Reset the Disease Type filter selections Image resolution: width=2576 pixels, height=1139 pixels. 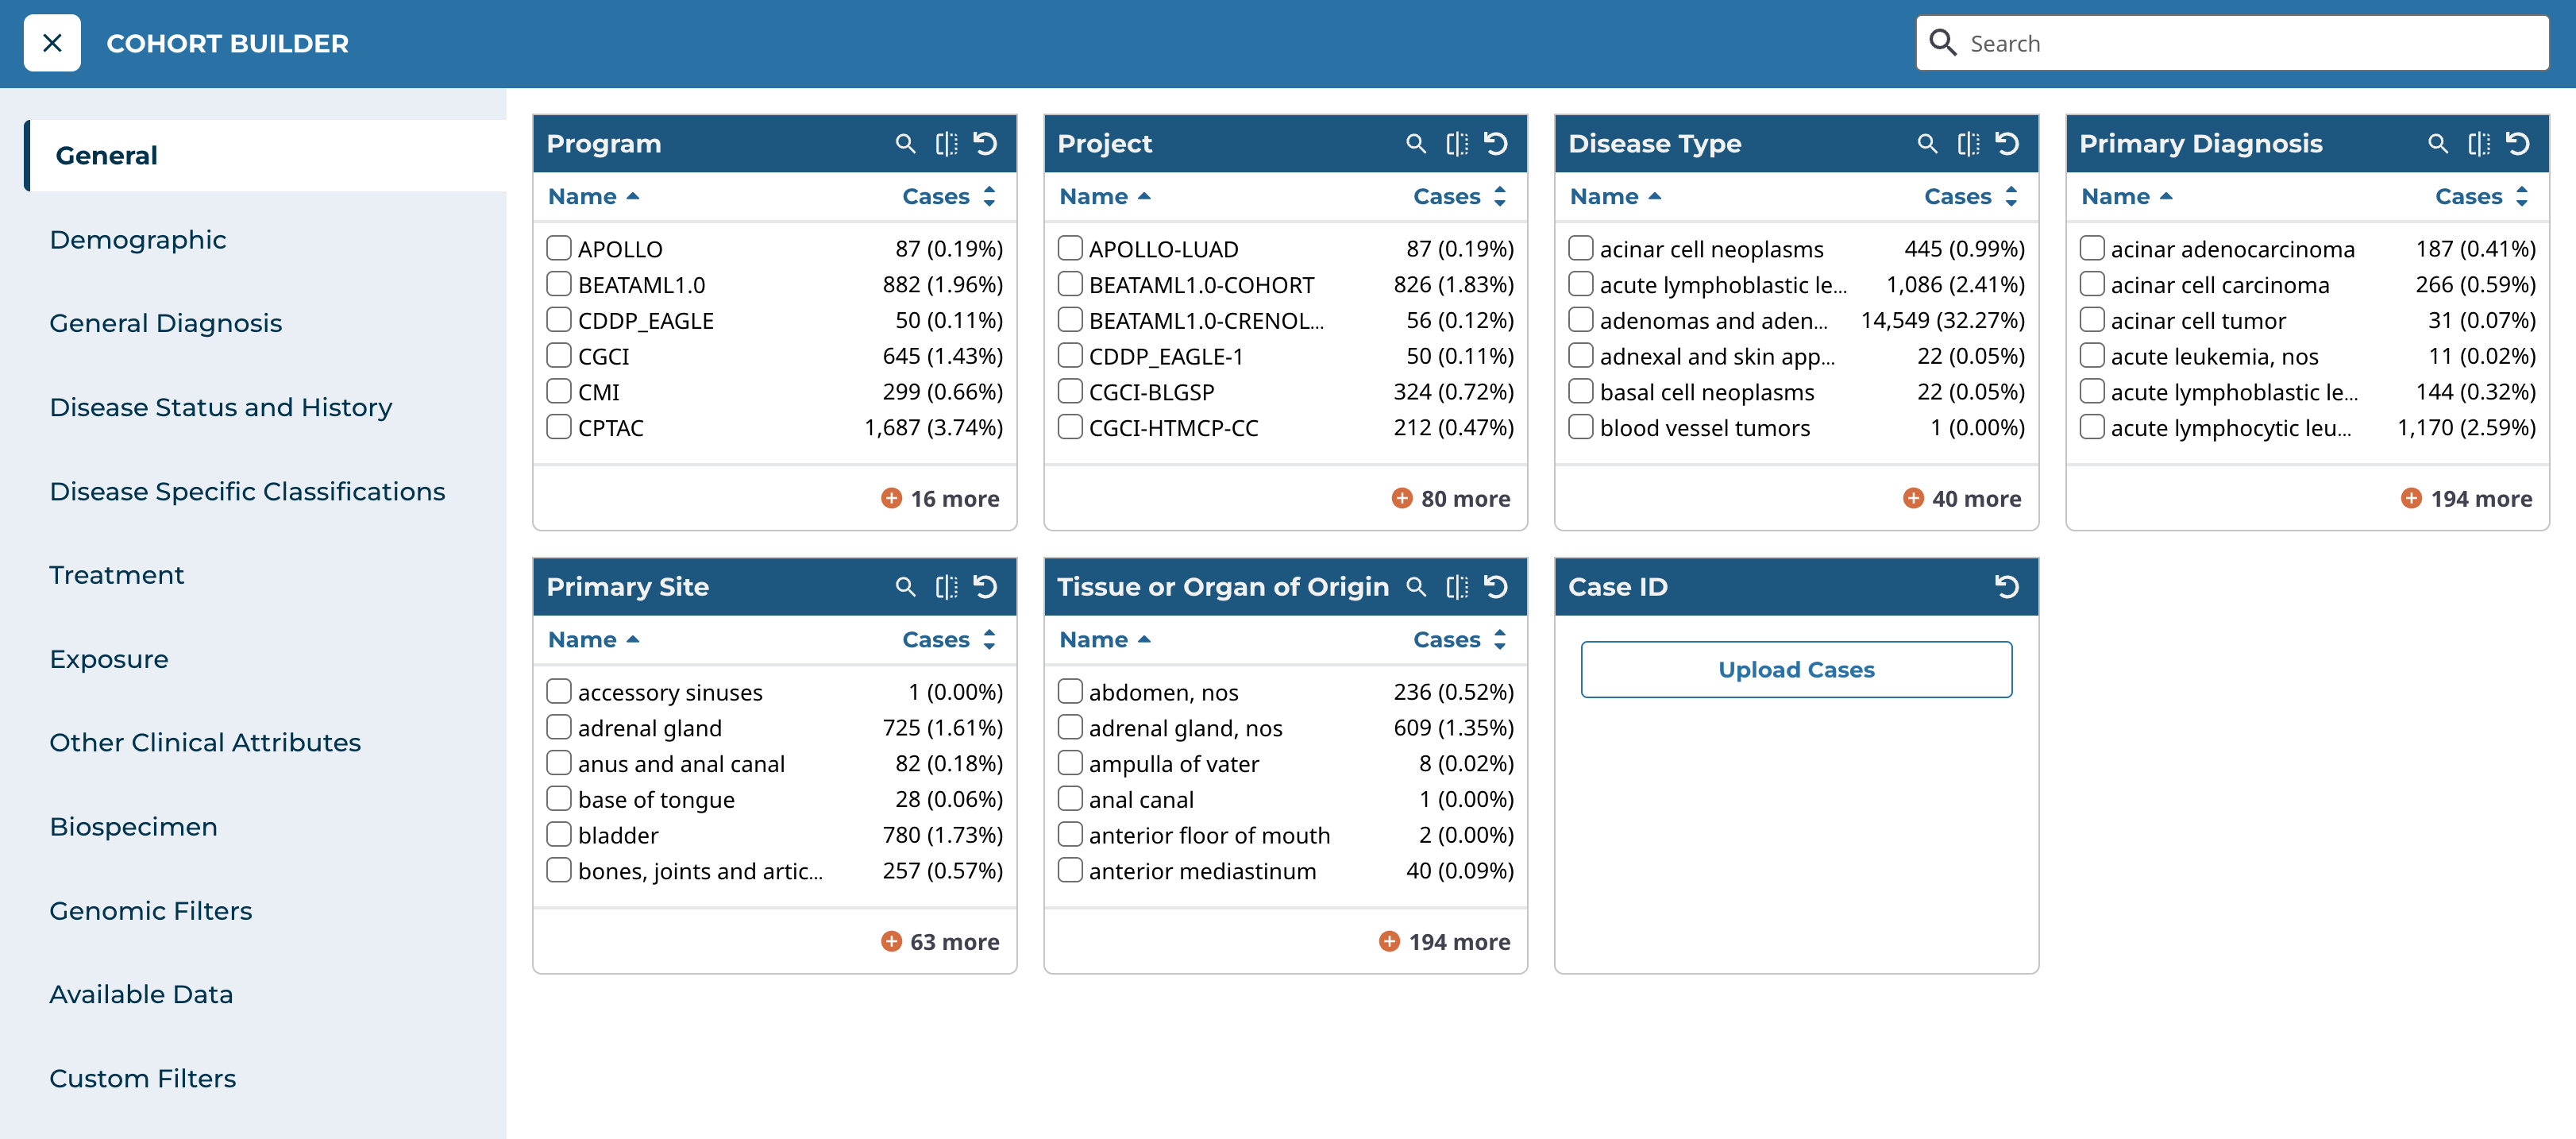(x=2006, y=144)
